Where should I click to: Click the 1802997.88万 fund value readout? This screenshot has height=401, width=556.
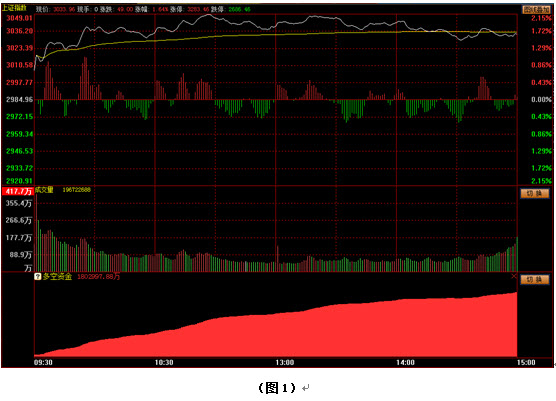[99, 276]
